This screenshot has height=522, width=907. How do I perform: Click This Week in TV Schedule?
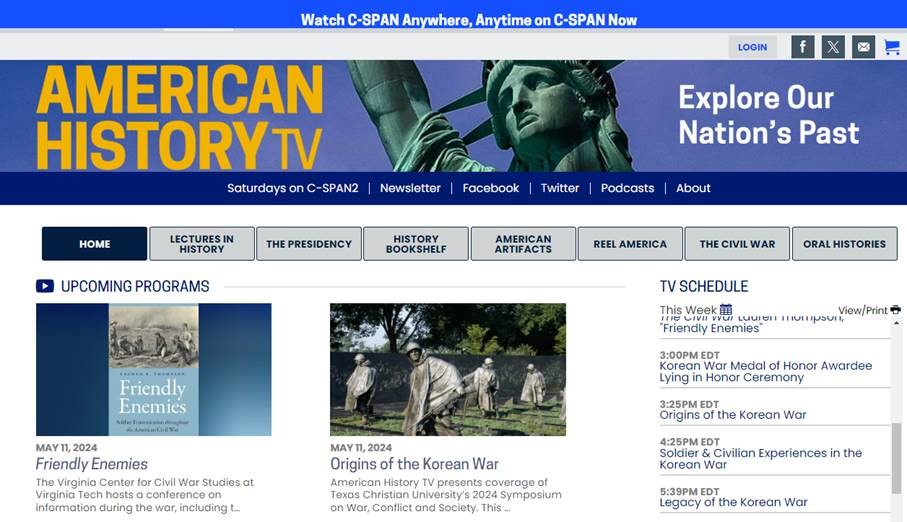(688, 310)
